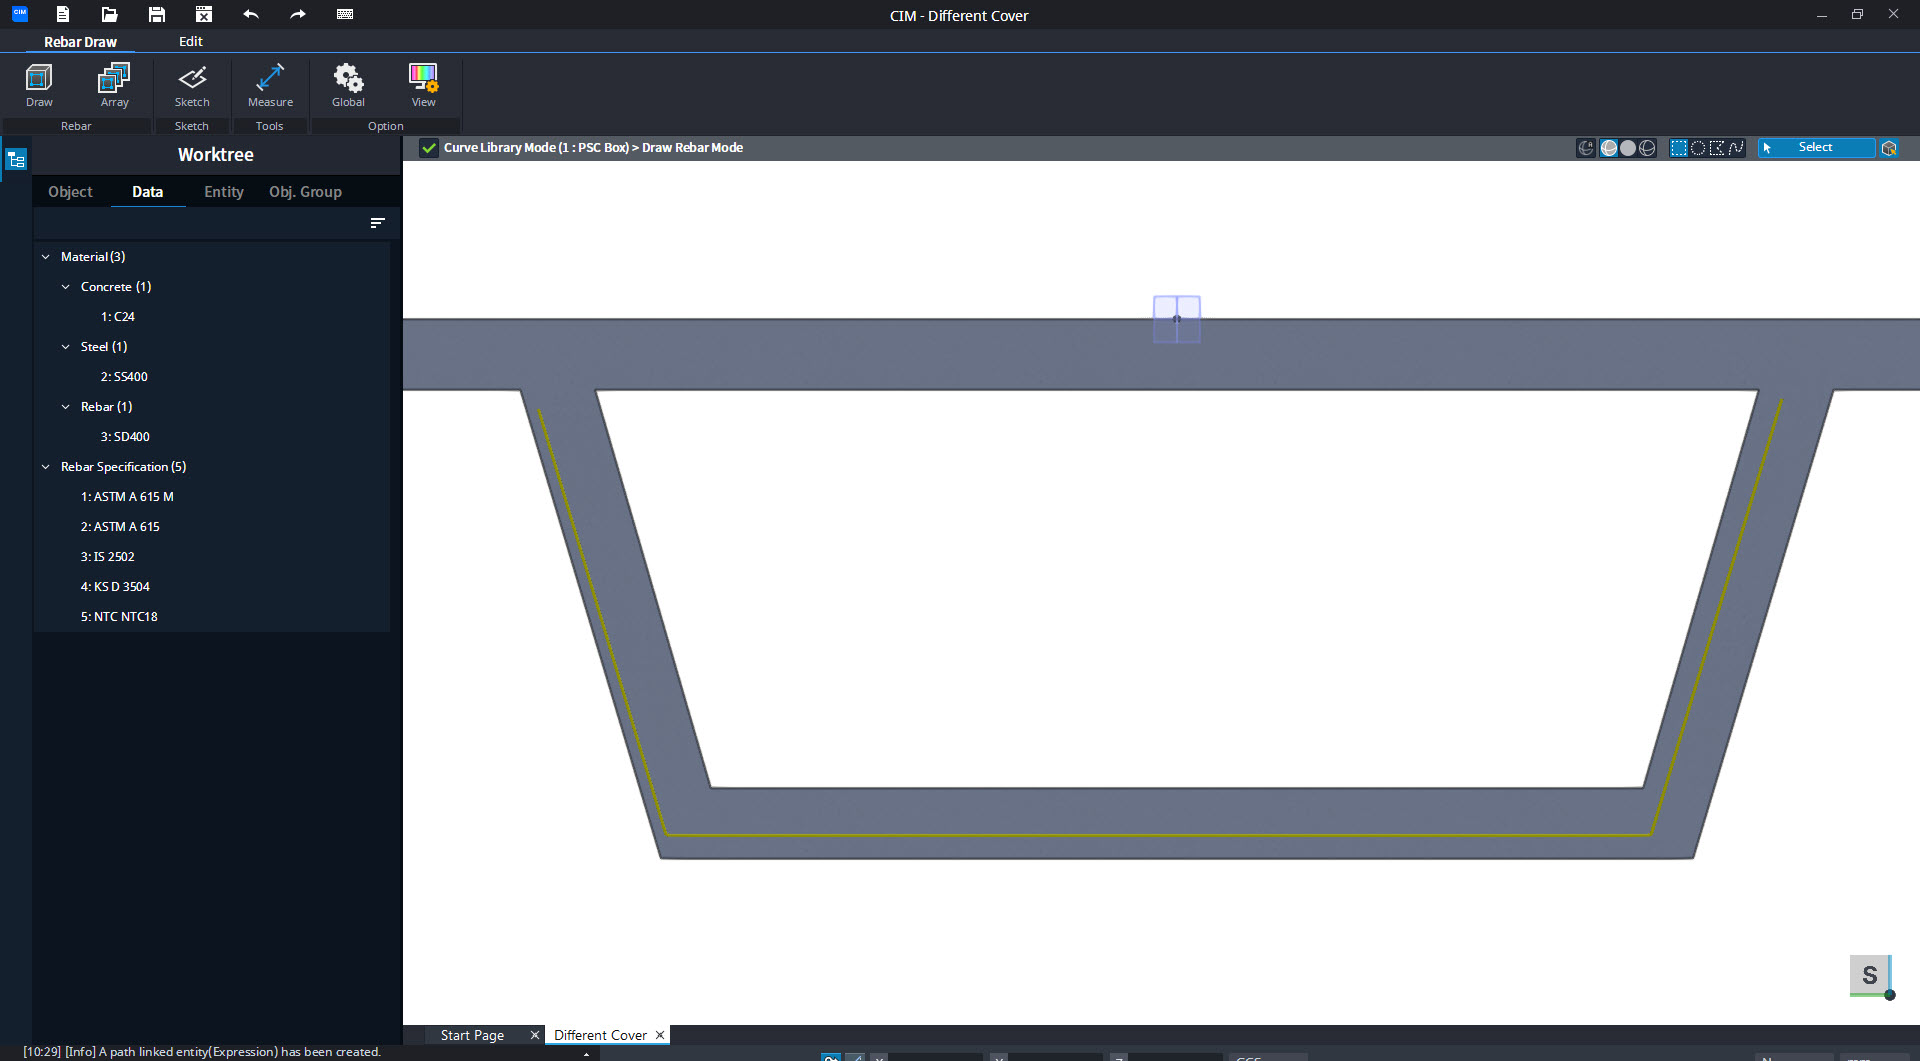Collapse the Rebar (1) node
Screen dimensions: 1920x1061
pos(66,407)
